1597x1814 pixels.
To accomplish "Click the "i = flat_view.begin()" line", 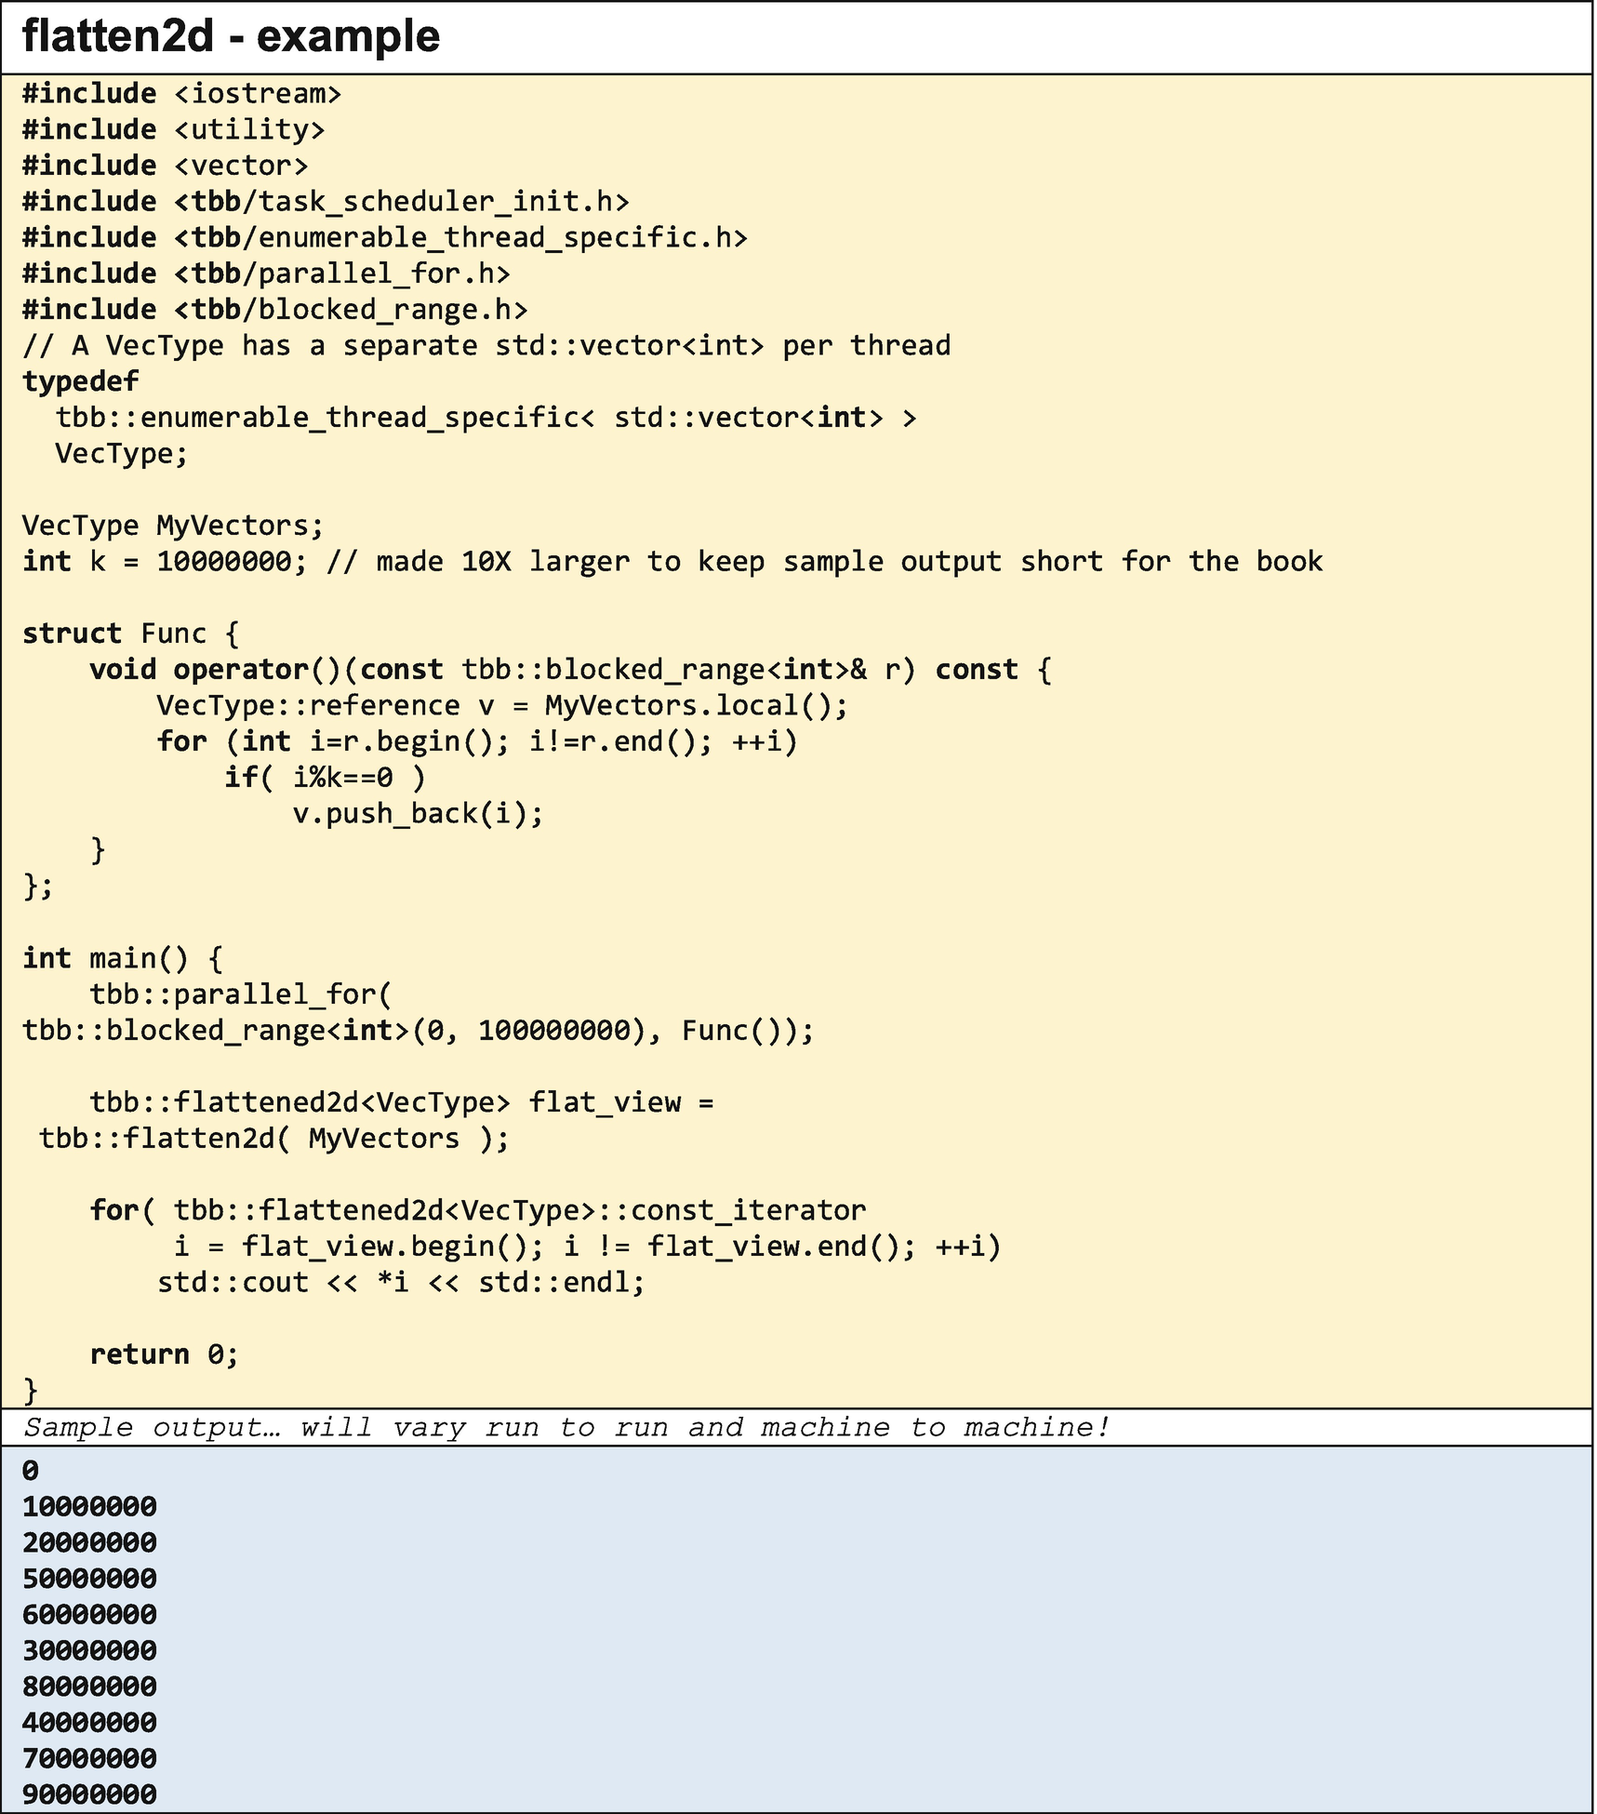I will pyautogui.click(x=588, y=1246).
